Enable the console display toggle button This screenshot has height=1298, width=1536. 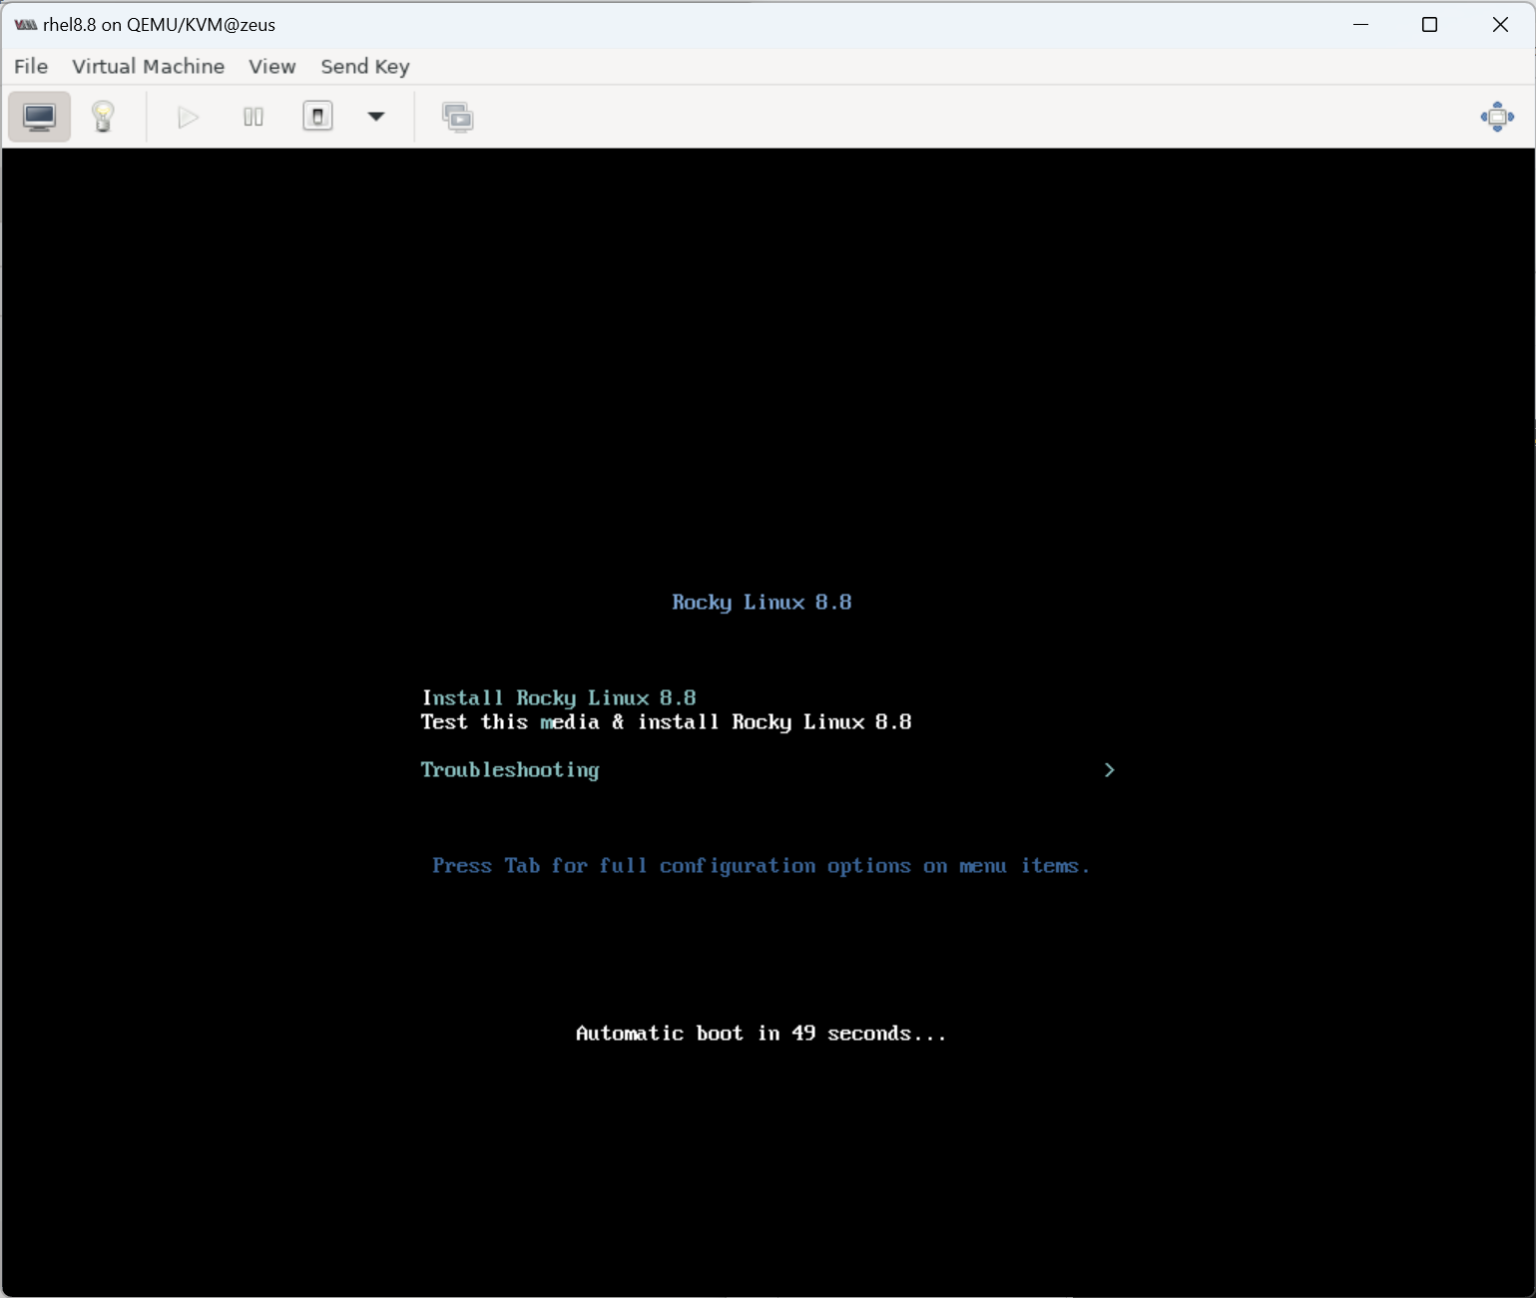click(x=39, y=117)
